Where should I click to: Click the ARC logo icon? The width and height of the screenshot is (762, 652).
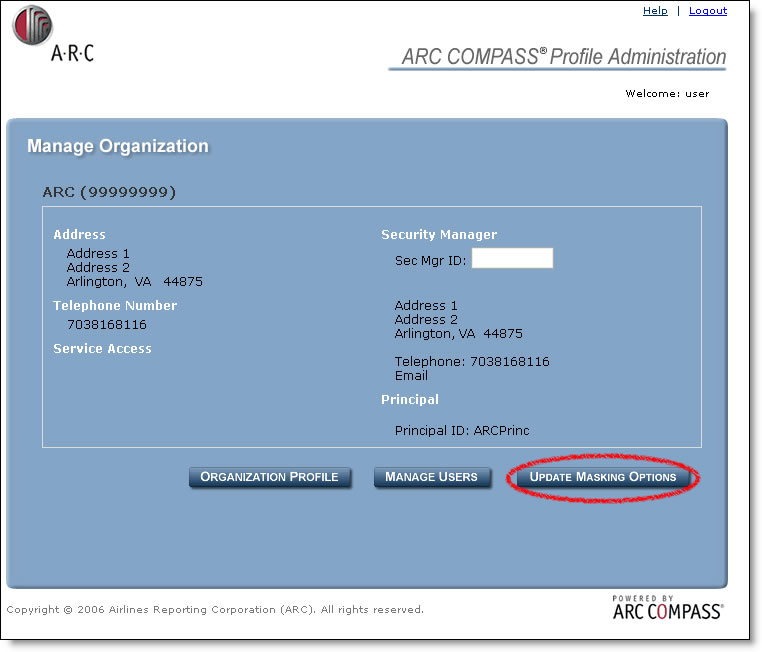point(33,26)
